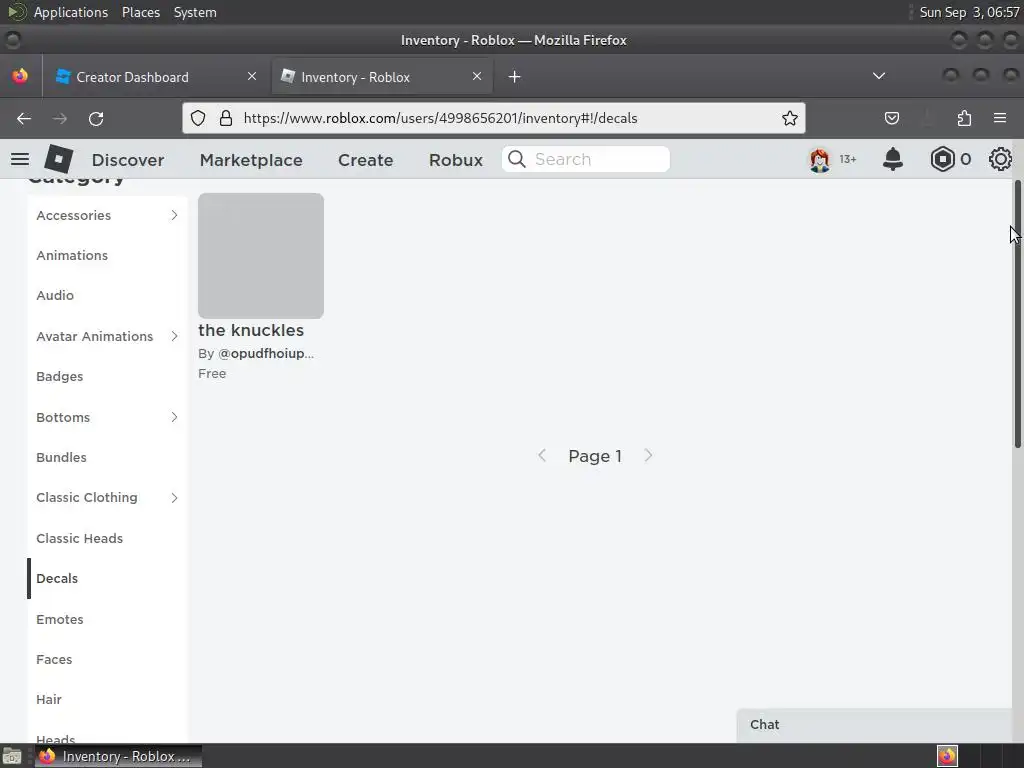
Task: Click the Accessories category label
Action: 73,215
